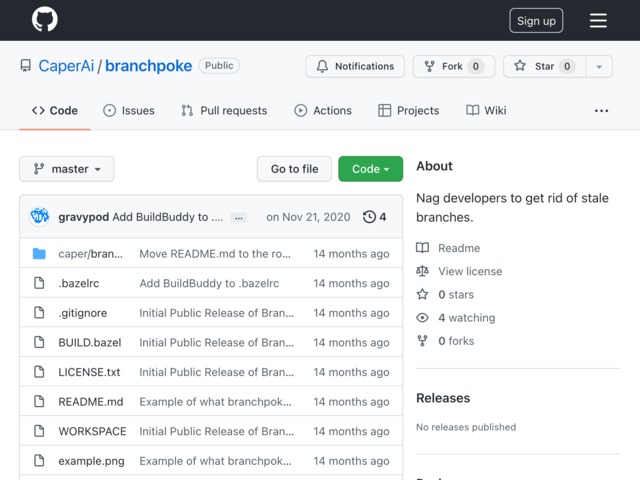Image resolution: width=640 pixels, height=480 pixels.
Task: Click the file icon next to example.png
Action: pyautogui.click(x=39, y=460)
